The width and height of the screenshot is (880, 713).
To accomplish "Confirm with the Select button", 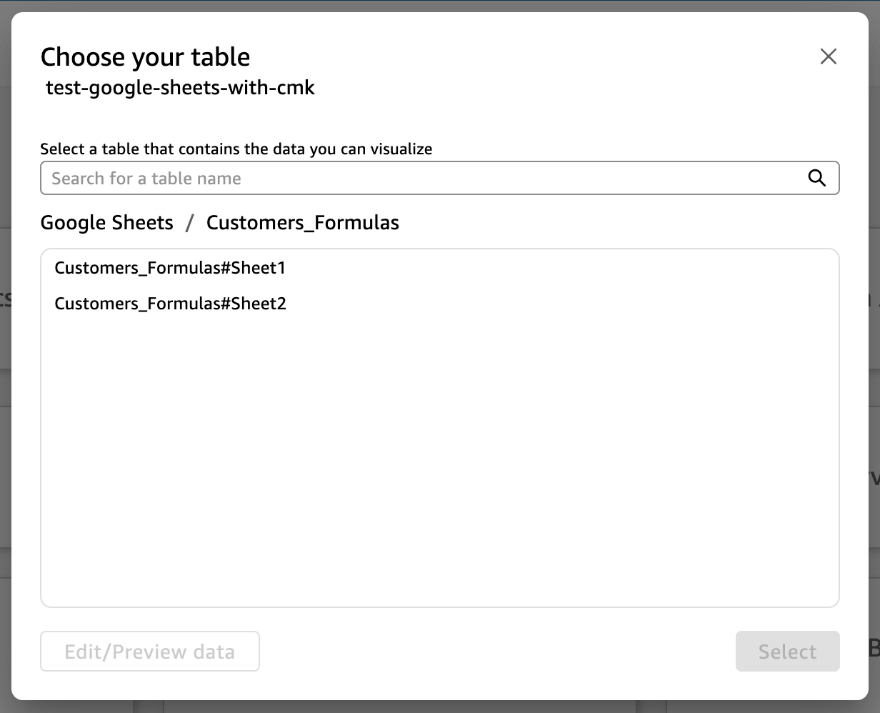I will [787, 651].
